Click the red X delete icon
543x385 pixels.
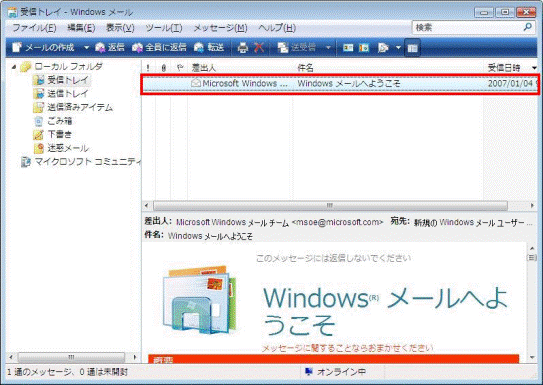pos(259,47)
